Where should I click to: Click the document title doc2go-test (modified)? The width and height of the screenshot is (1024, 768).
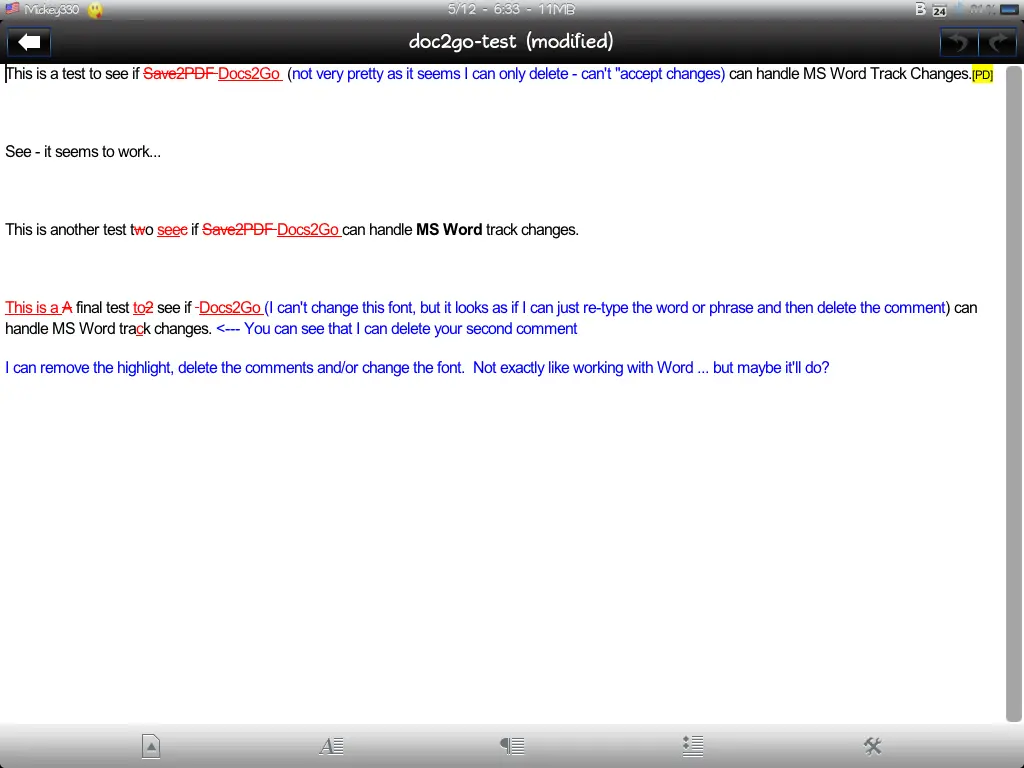pyautogui.click(x=511, y=41)
